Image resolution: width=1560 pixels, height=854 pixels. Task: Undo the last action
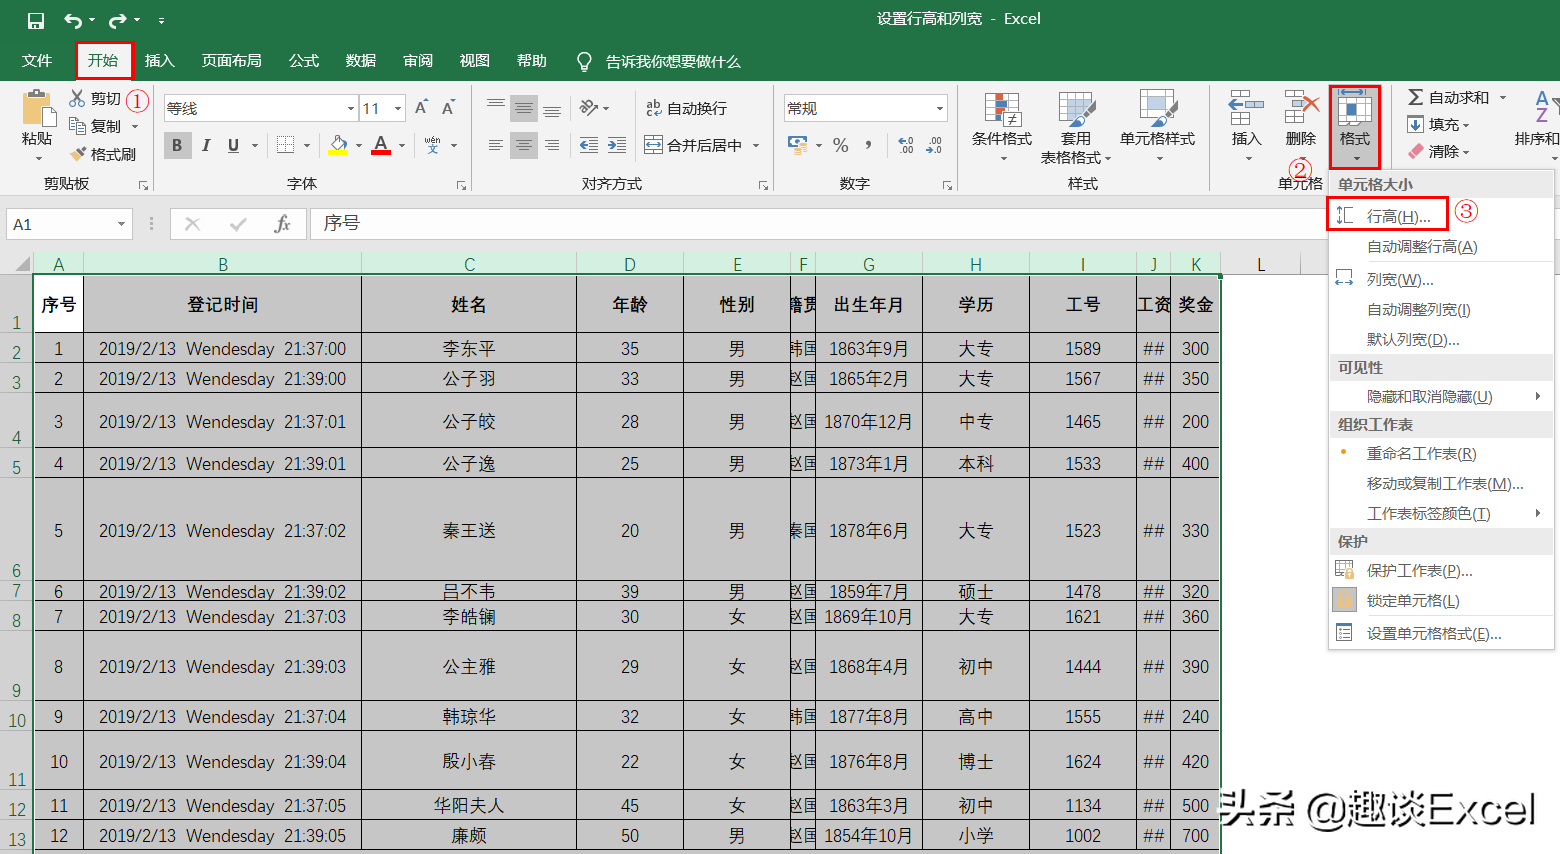point(72,20)
